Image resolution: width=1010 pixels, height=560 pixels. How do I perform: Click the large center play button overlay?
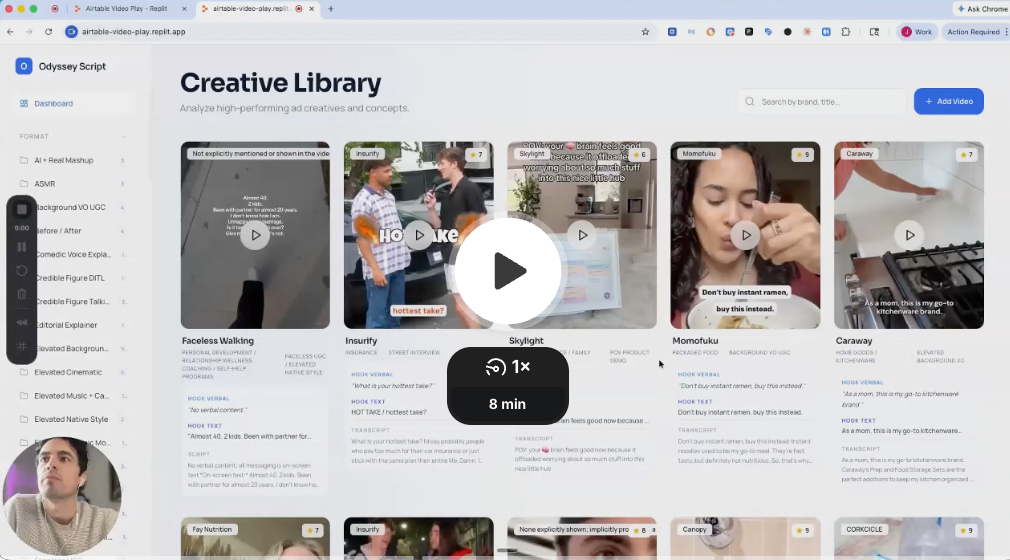pos(508,271)
